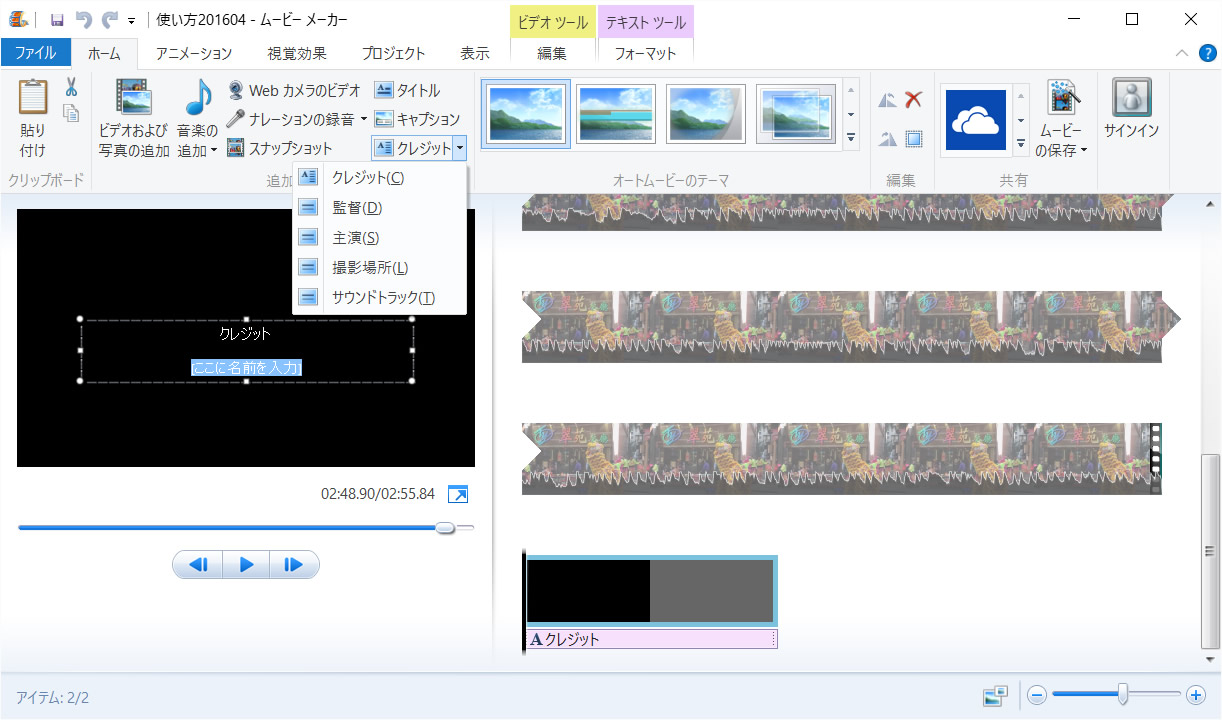
Task: Step to the next frame
Action: (x=293, y=565)
